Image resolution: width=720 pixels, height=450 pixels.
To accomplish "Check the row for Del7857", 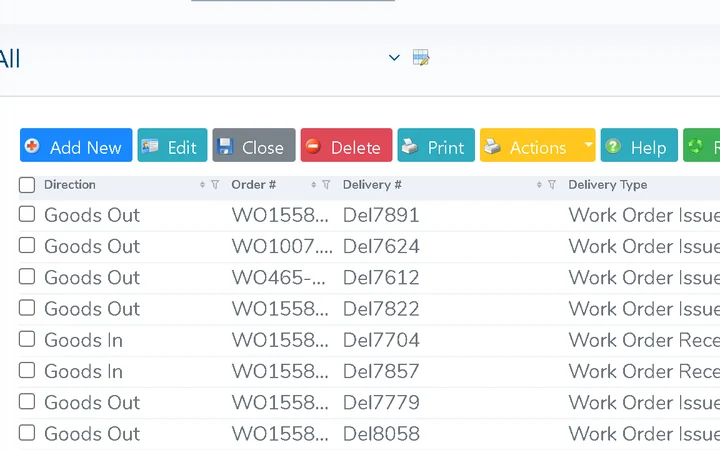I will coord(27,370).
